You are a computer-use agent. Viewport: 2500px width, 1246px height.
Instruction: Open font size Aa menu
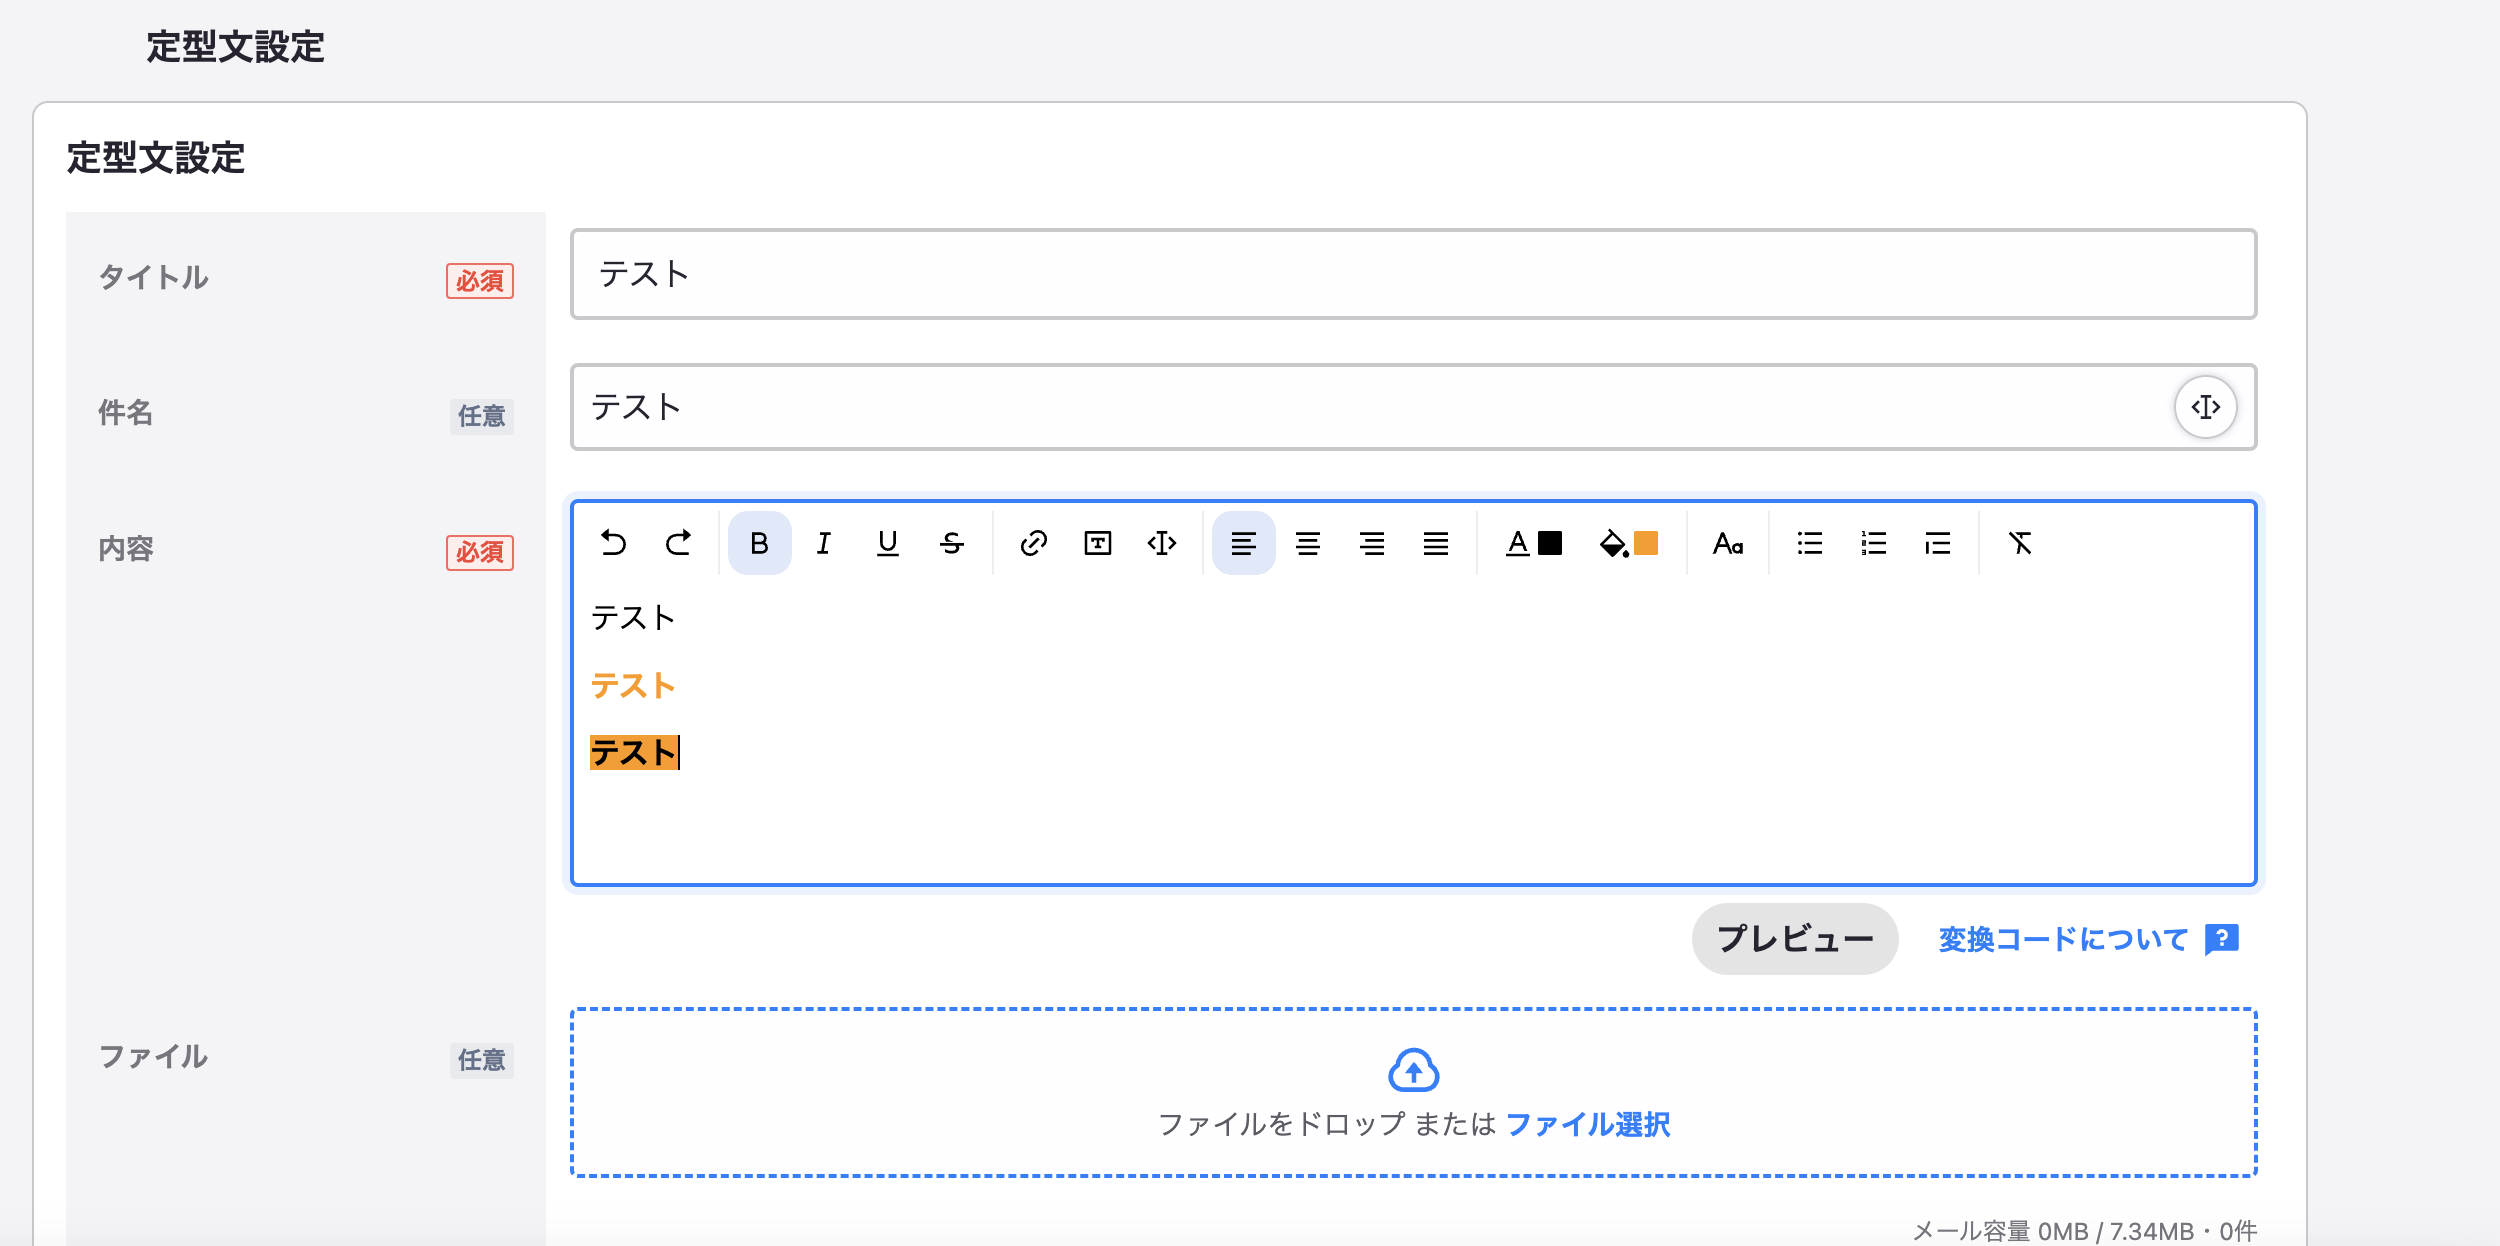click(1728, 543)
